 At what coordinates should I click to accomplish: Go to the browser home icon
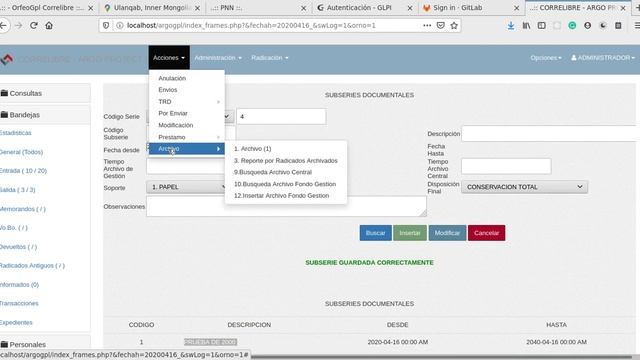[x=49, y=25]
